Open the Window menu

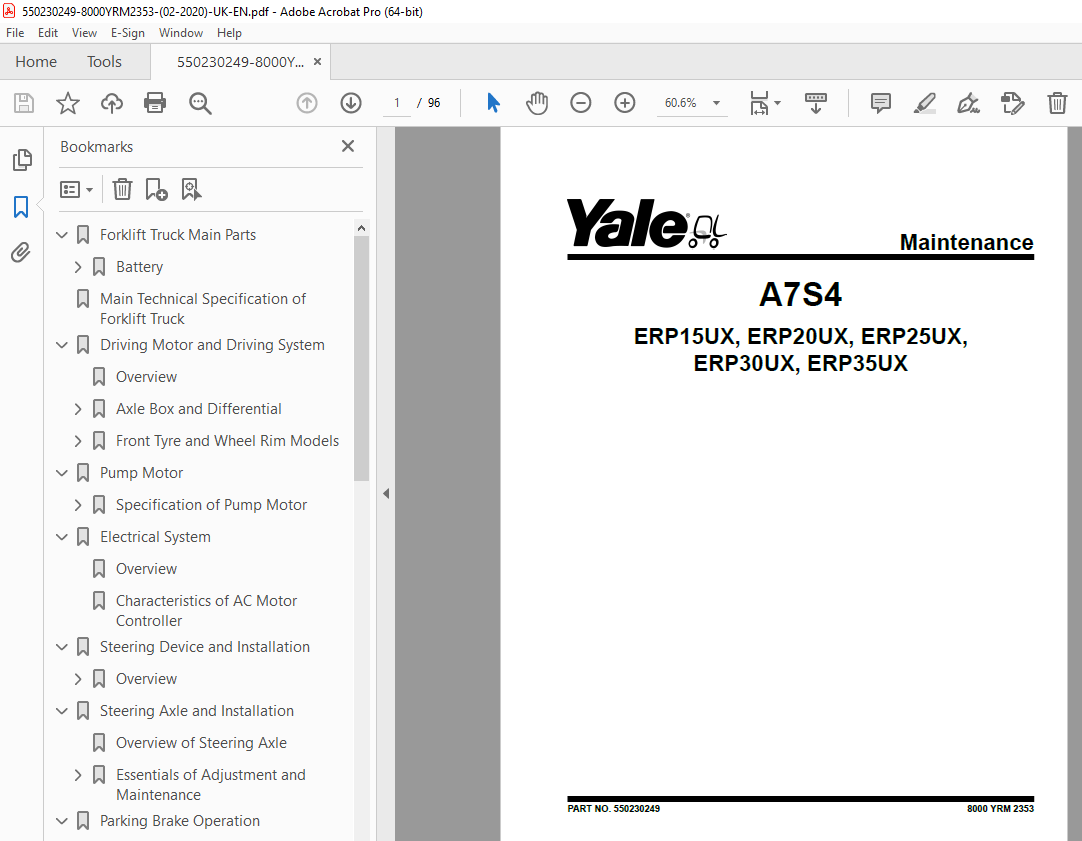(x=181, y=32)
